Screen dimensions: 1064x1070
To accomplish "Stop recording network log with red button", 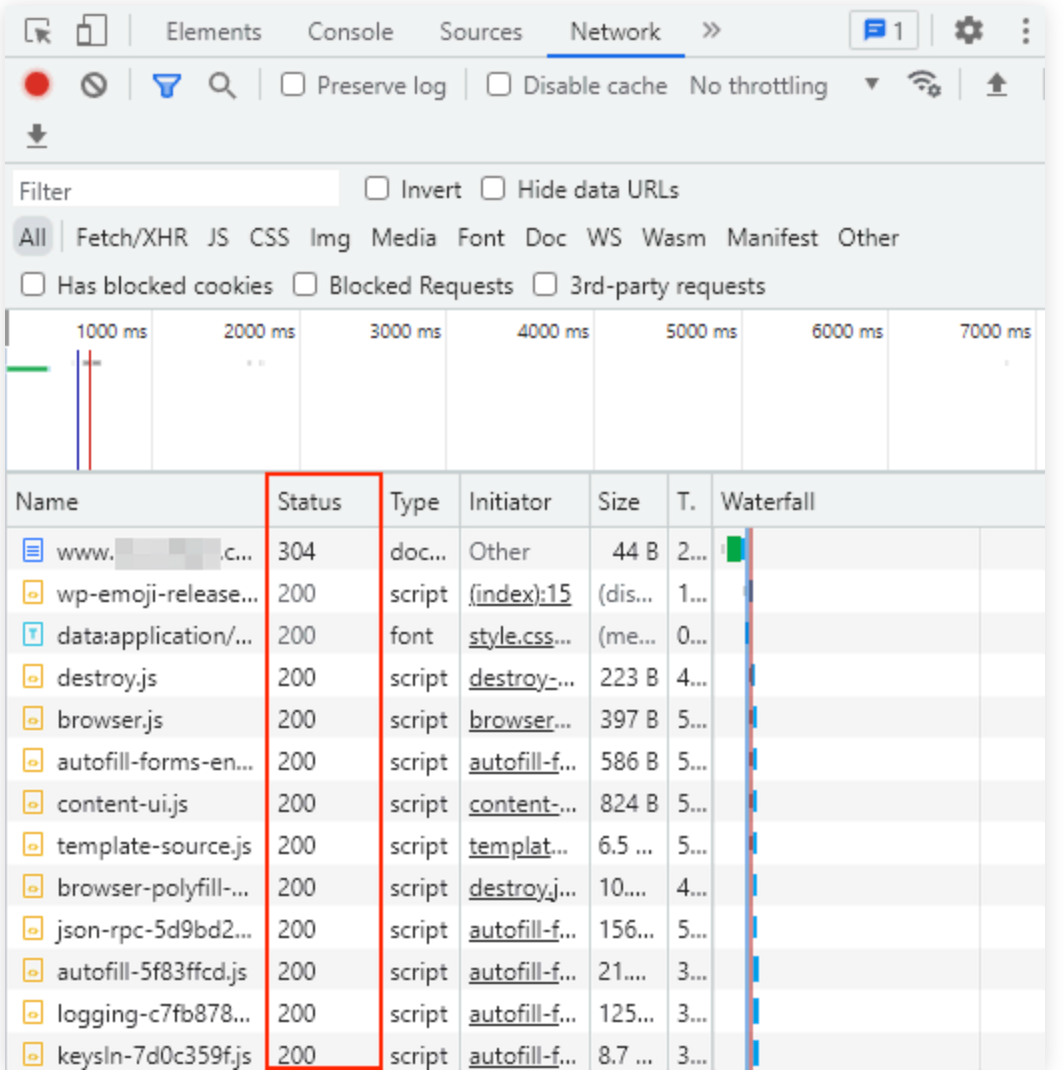I will click(x=37, y=86).
